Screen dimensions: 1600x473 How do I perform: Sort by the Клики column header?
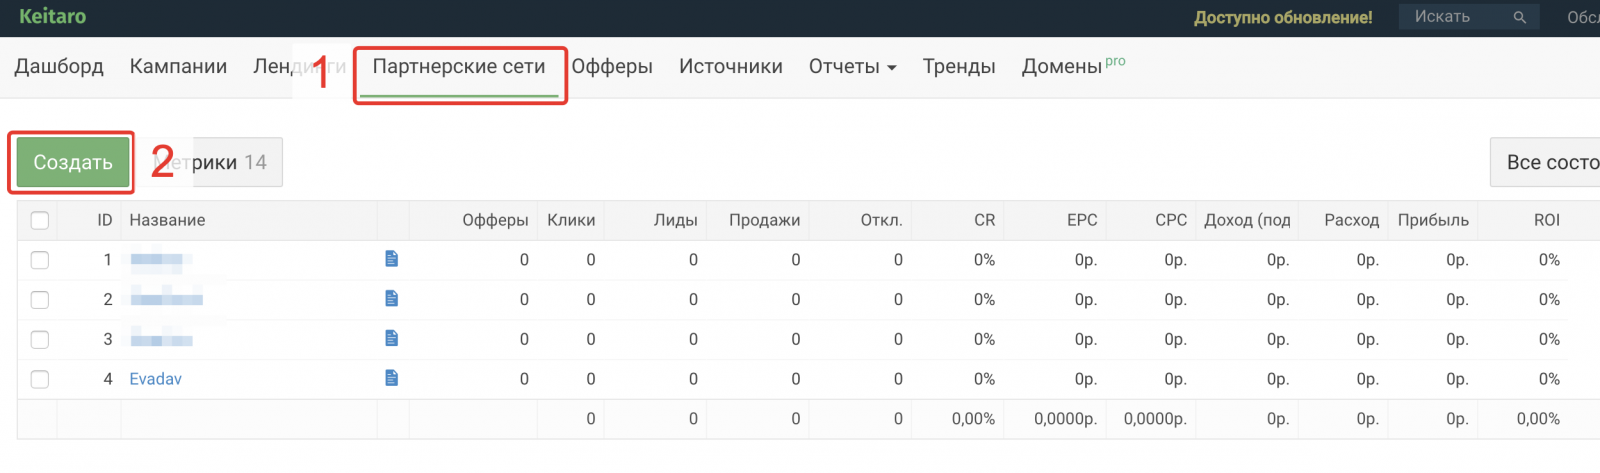[x=571, y=220]
